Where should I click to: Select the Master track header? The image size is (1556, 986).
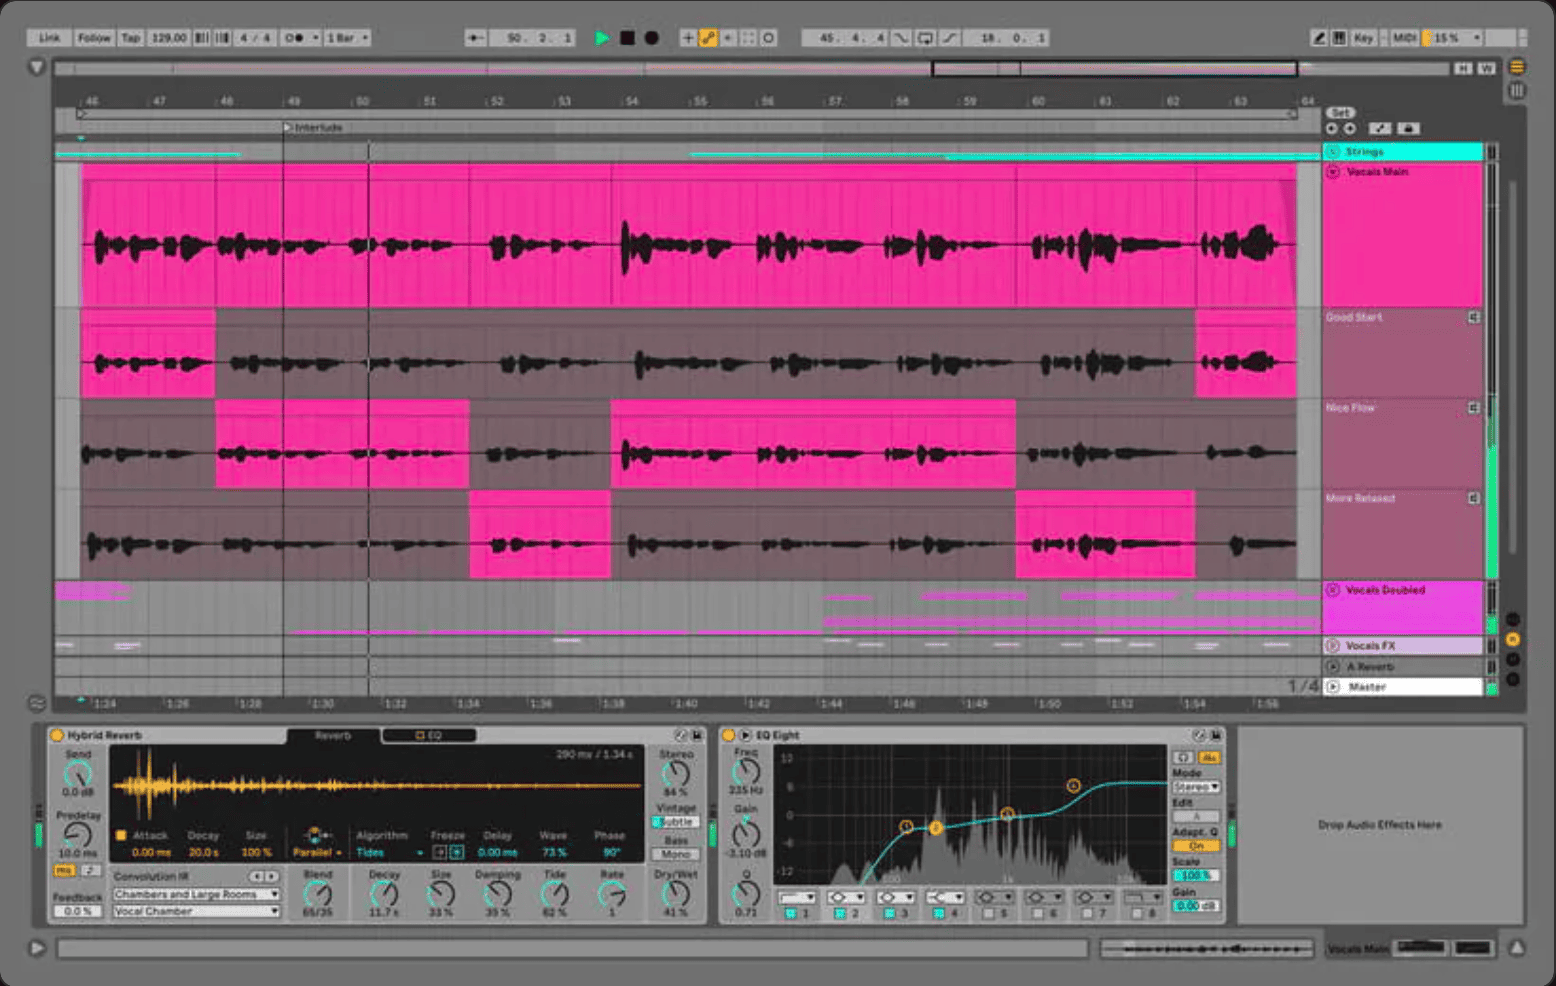point(1403,687)
